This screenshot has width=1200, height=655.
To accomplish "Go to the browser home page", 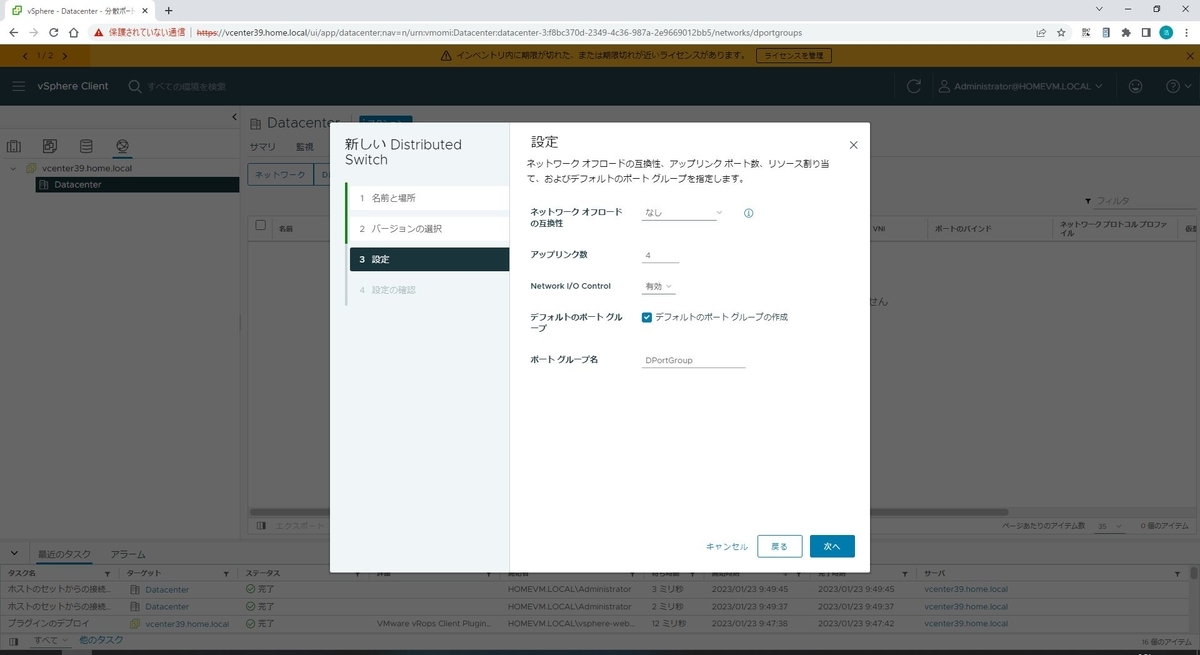I will tap(75, 32).
